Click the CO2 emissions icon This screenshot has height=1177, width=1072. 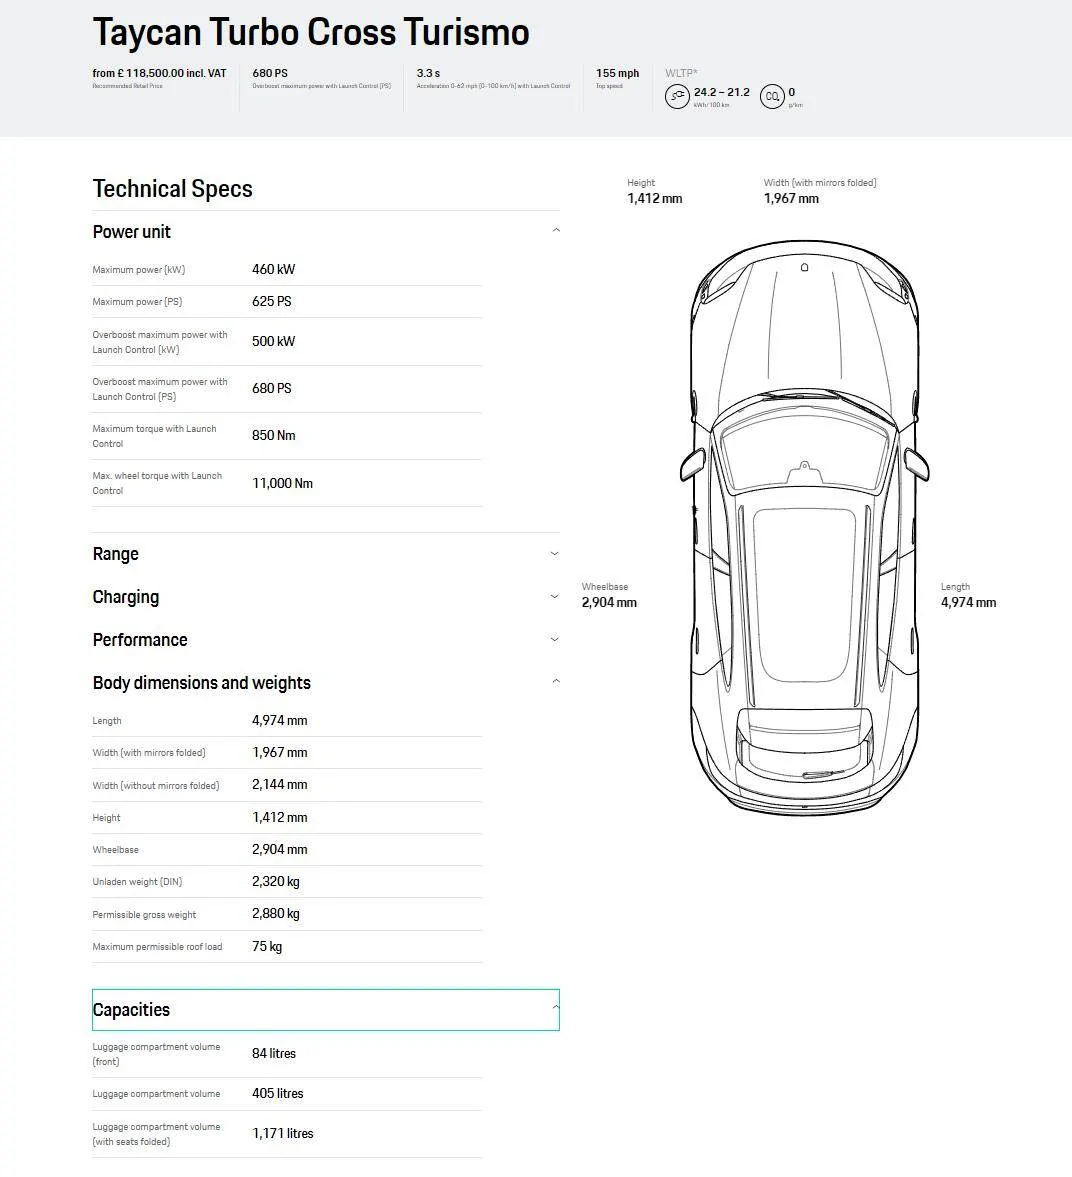(x=772, y=96)
